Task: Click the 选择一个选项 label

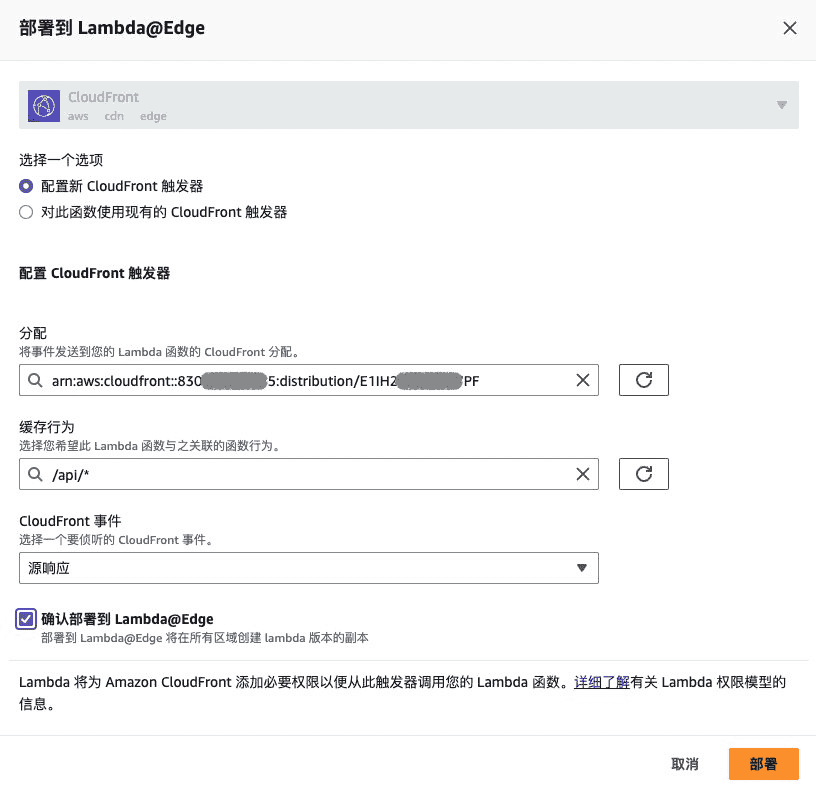Action: [61, 160]
